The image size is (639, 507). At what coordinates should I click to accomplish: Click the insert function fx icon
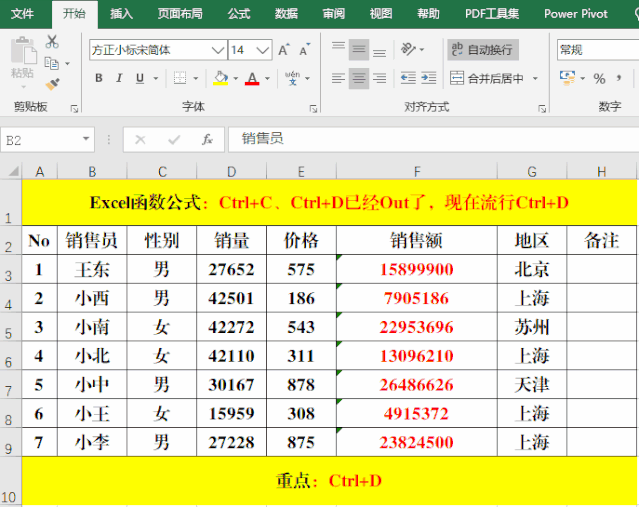coord(207,140)
